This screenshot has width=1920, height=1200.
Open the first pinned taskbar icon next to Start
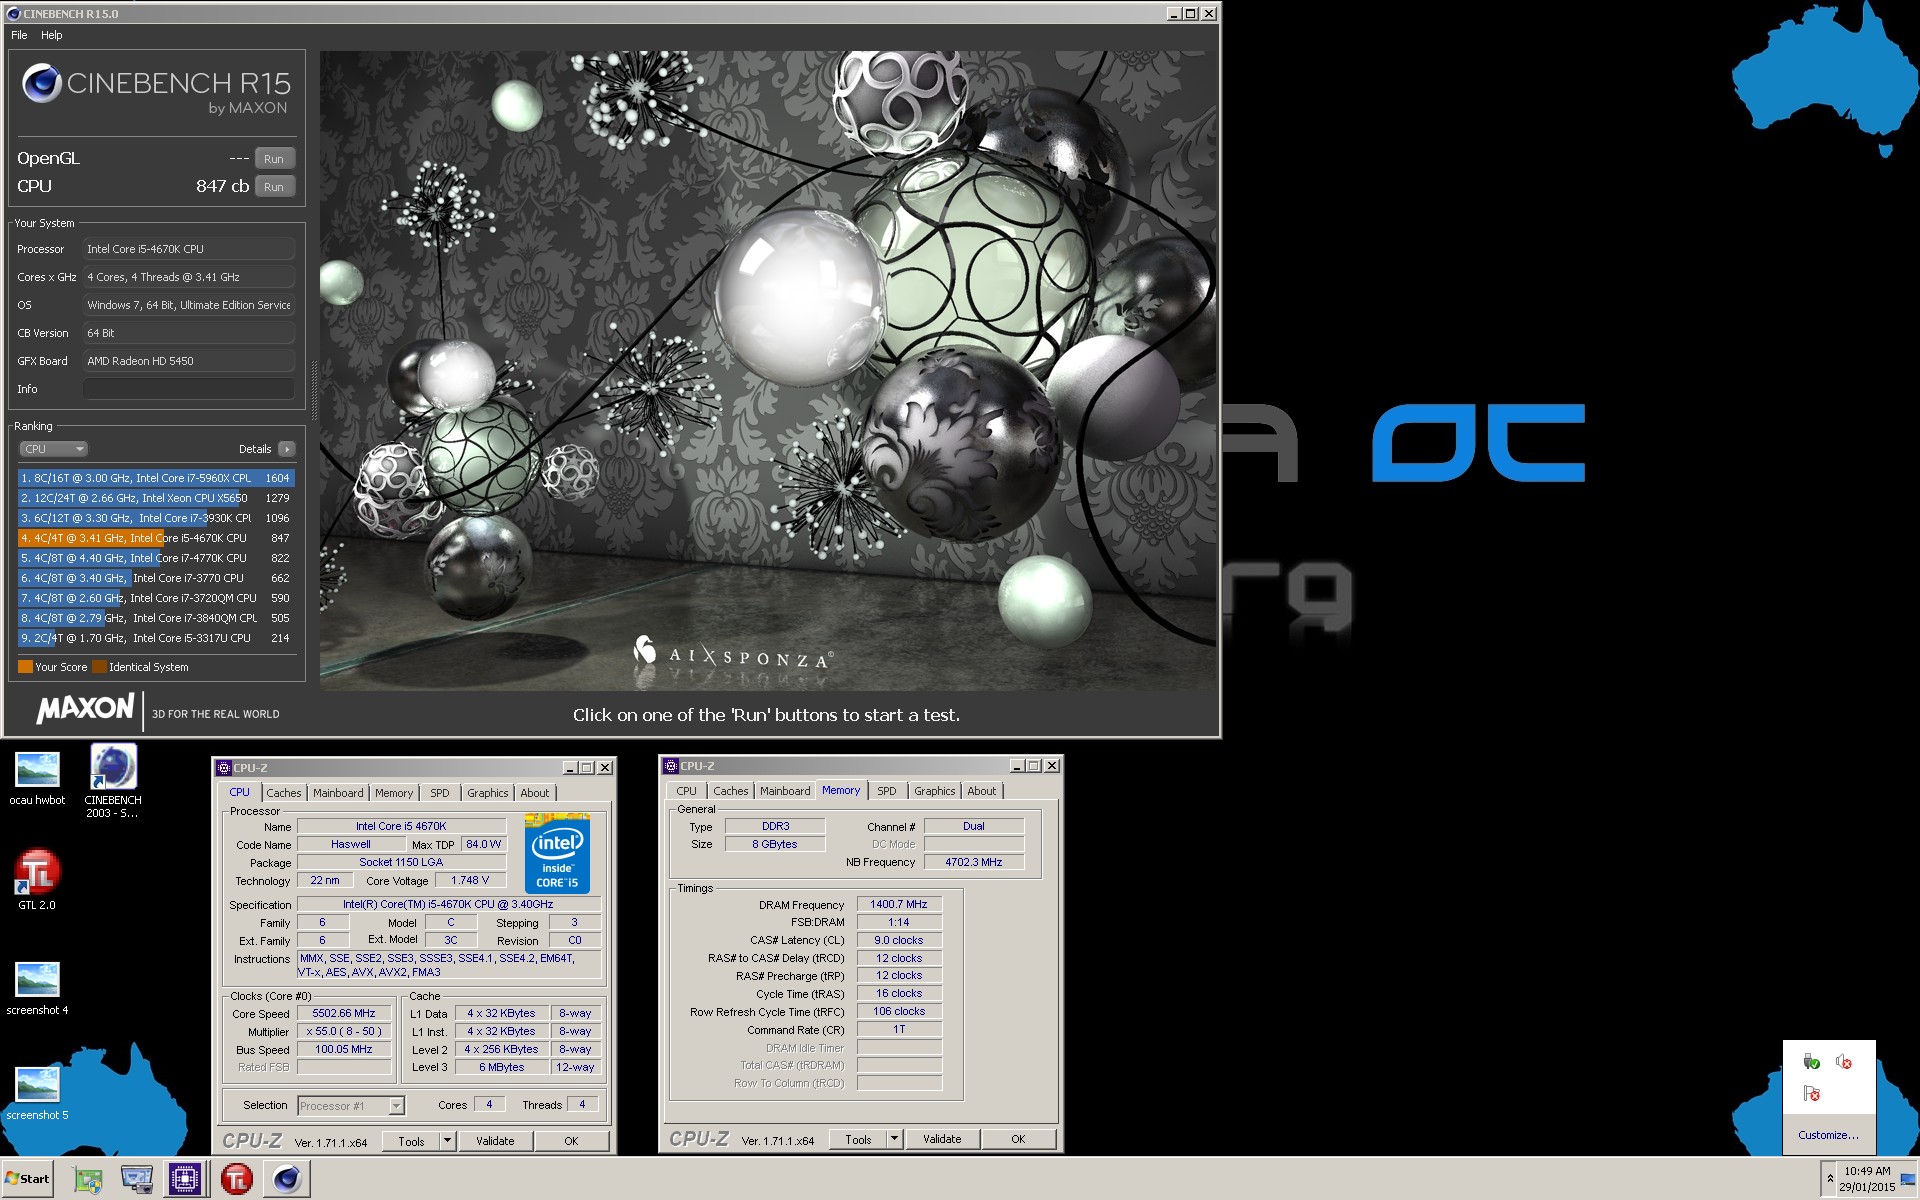tap(88, 1180)
